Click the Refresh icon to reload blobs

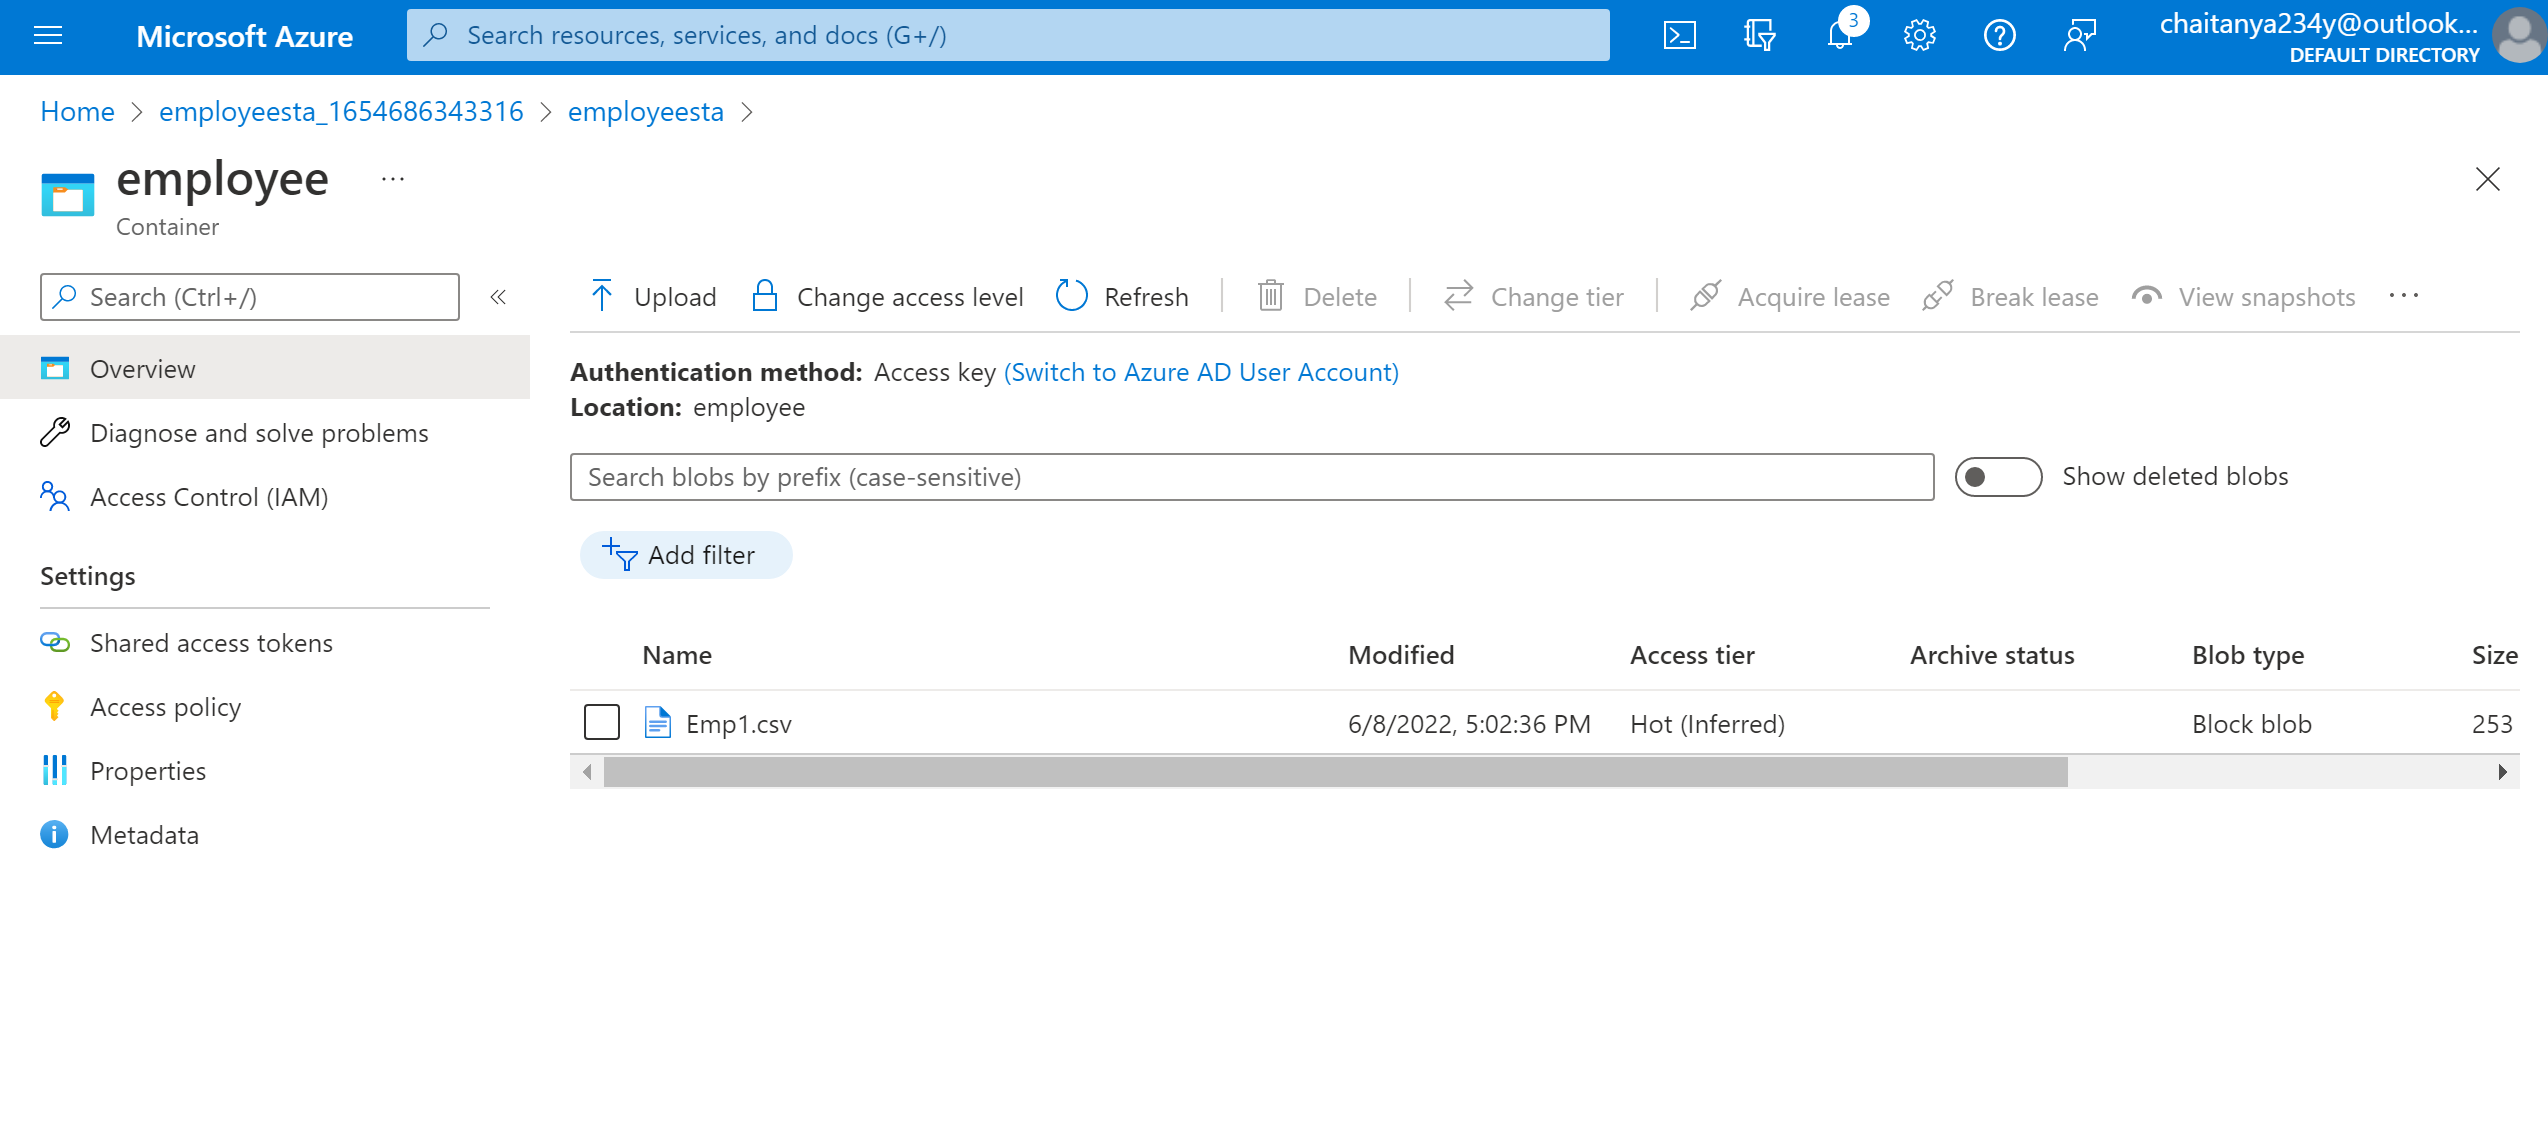1072,296
